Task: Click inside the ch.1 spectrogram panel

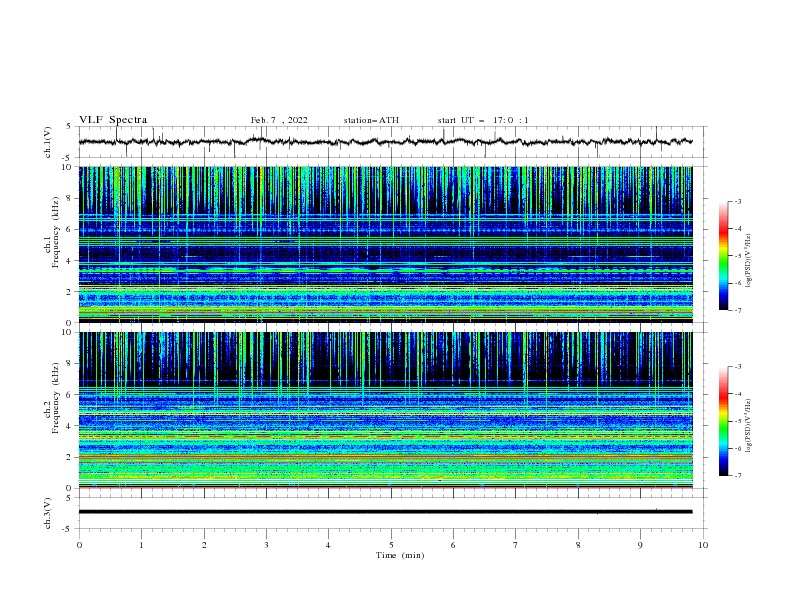Action: pyautogui.click(x=385, y=244)
